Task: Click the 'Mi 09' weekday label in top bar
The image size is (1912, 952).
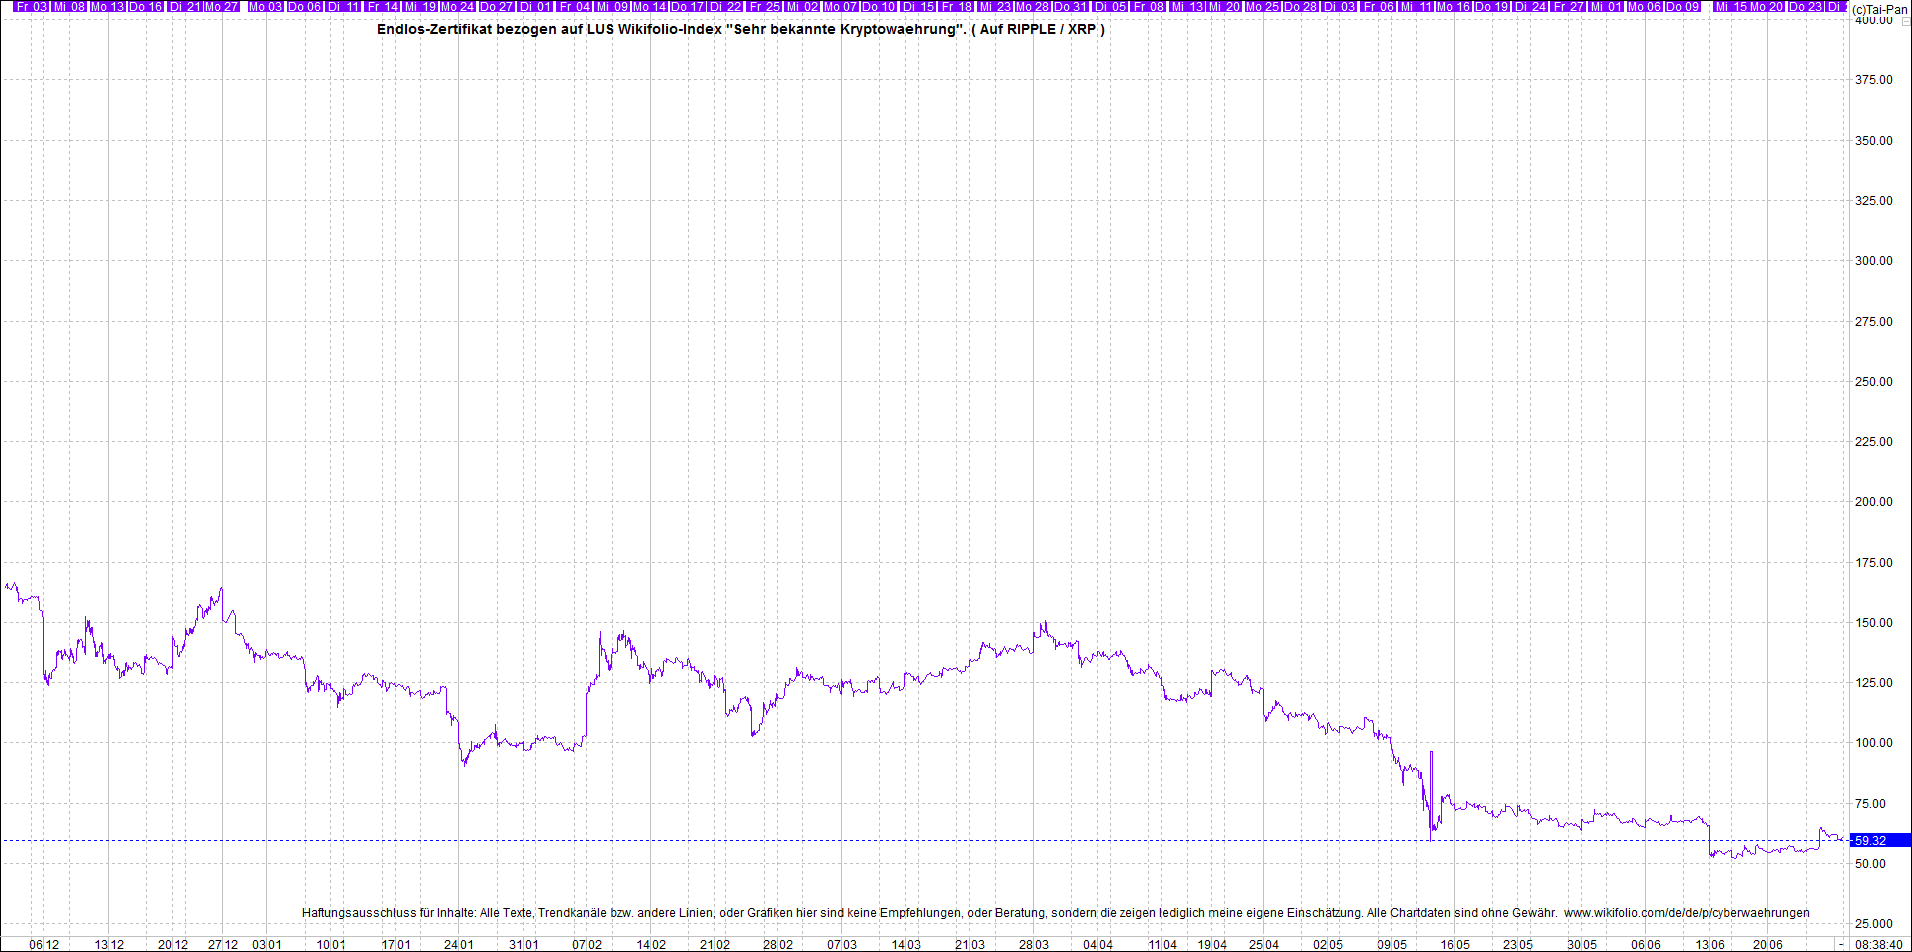Action: (613, 7)
